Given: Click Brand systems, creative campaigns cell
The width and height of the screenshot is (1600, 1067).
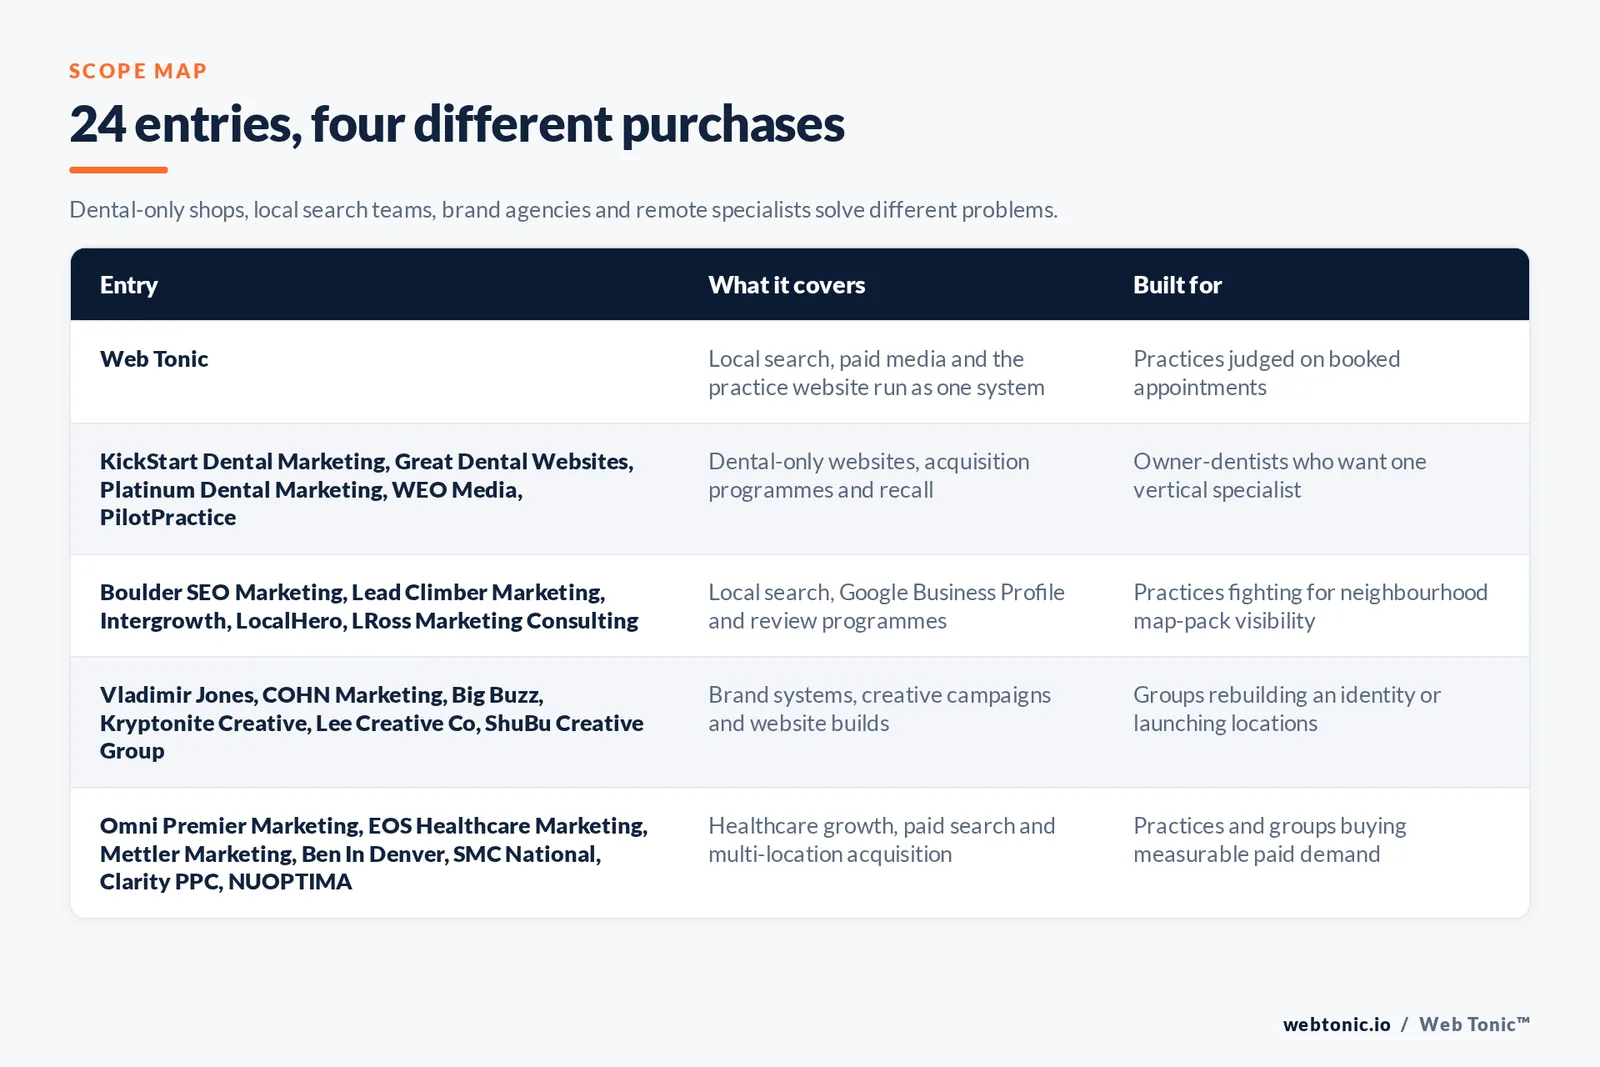Looking at the screenshot, I should 879,709.
